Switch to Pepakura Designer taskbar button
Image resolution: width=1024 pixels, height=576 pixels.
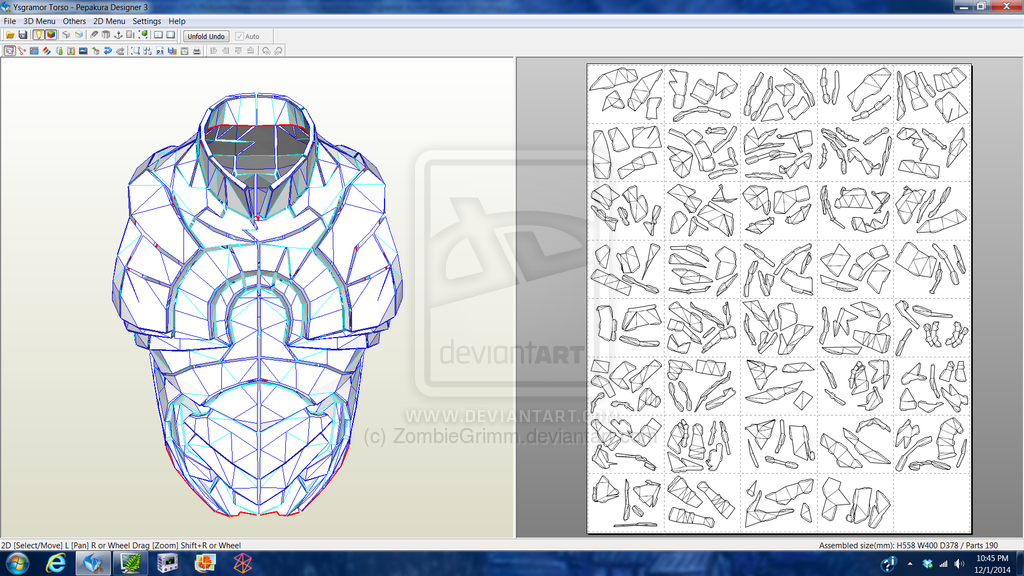click(x=93, y=563)
